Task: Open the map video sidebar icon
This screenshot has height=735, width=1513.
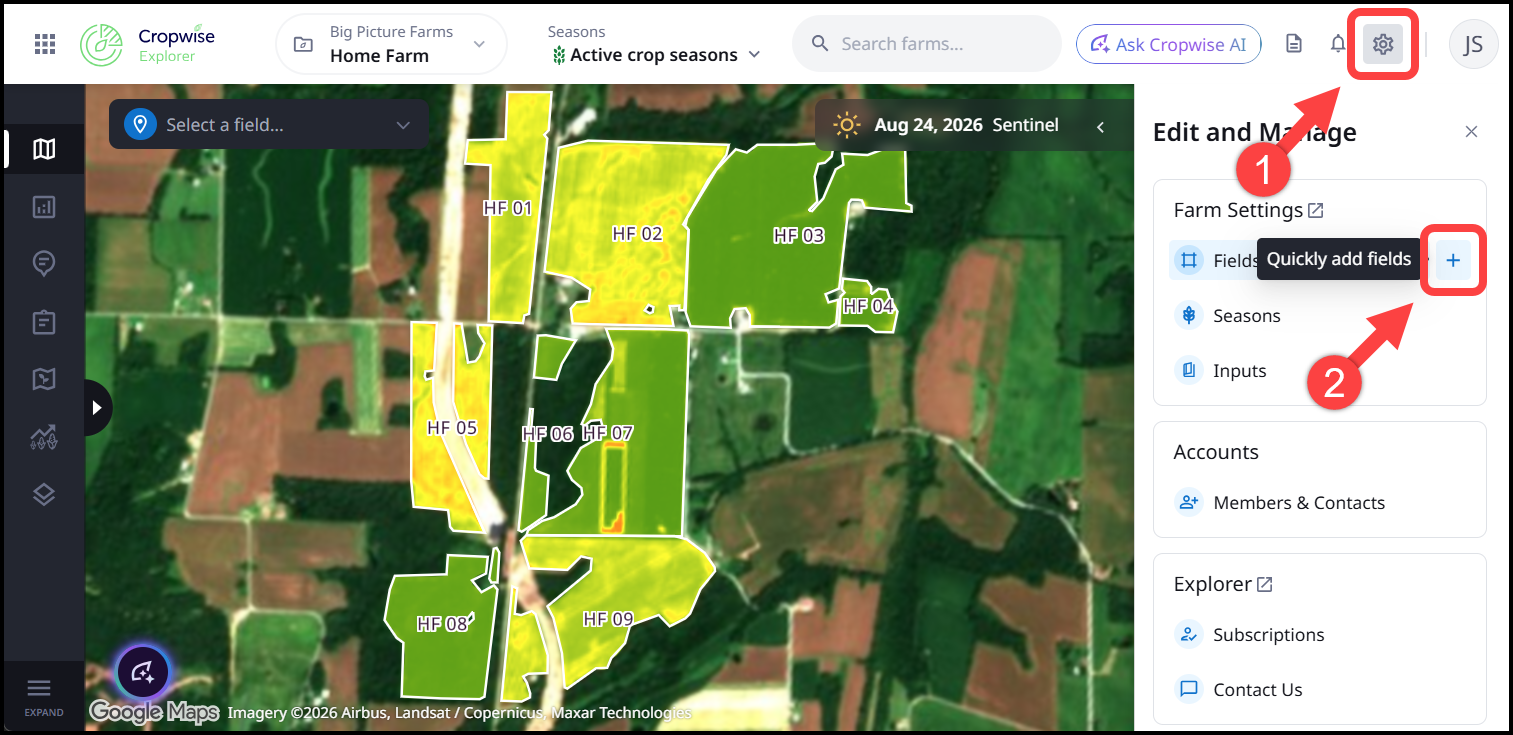Action: click(x=44, y=379)
